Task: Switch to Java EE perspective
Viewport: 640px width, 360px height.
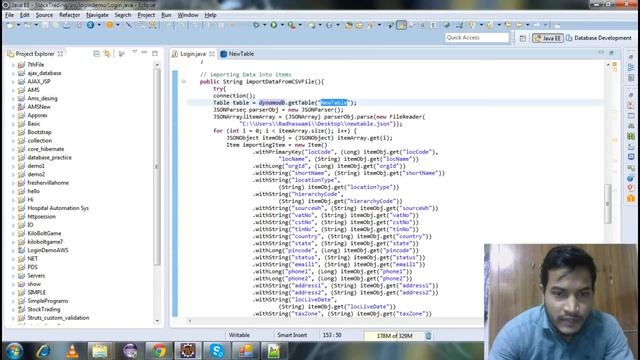Action: click(548, 38)
